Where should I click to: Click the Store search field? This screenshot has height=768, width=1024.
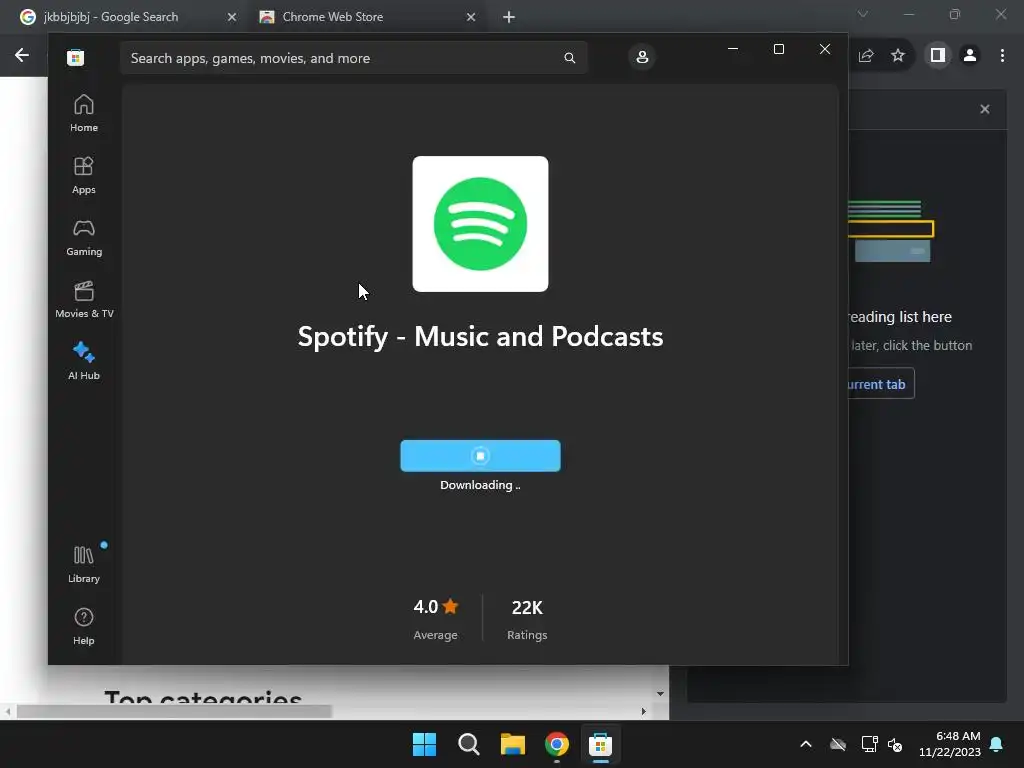tap(353, 58)
